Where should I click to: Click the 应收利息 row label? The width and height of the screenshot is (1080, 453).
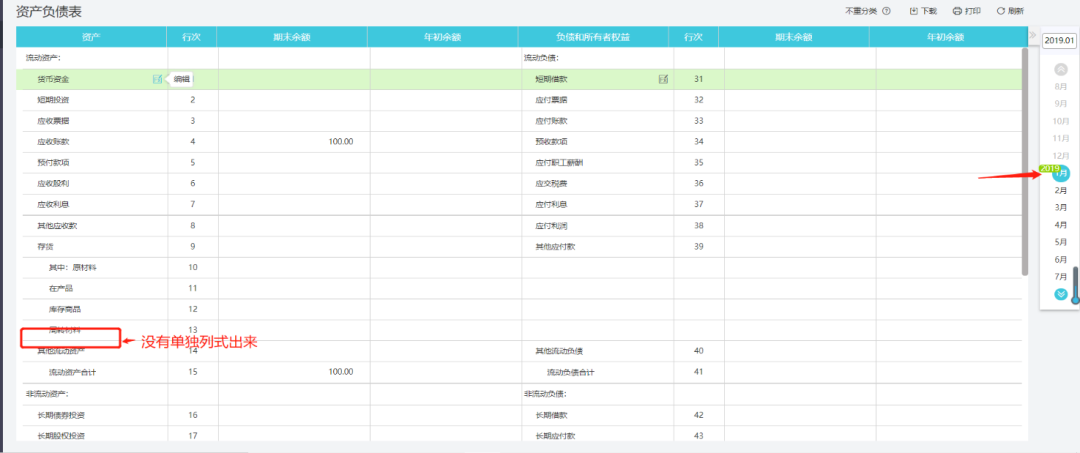(53, 204)
